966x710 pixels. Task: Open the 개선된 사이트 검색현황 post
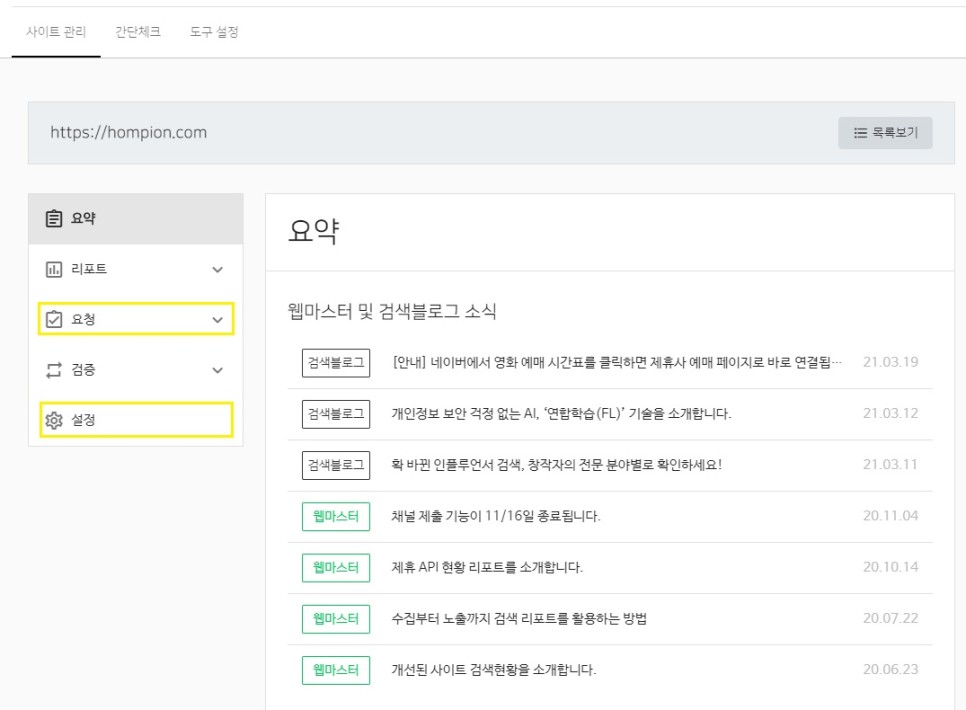pyautogui.click(x=493, y=670)
